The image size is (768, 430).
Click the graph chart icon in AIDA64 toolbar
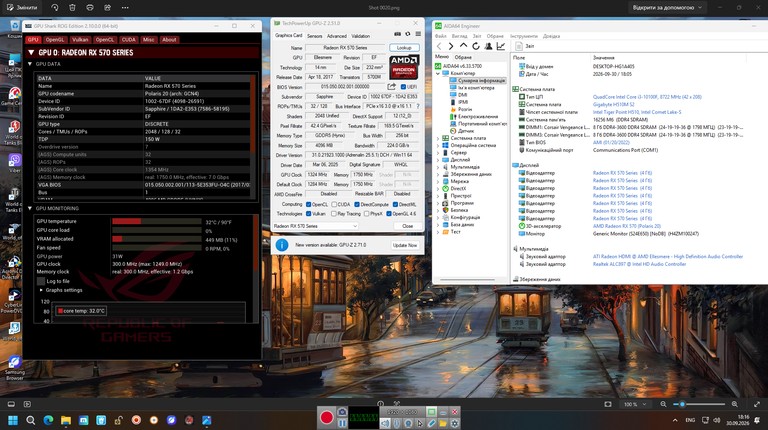[x=501, y=46]
